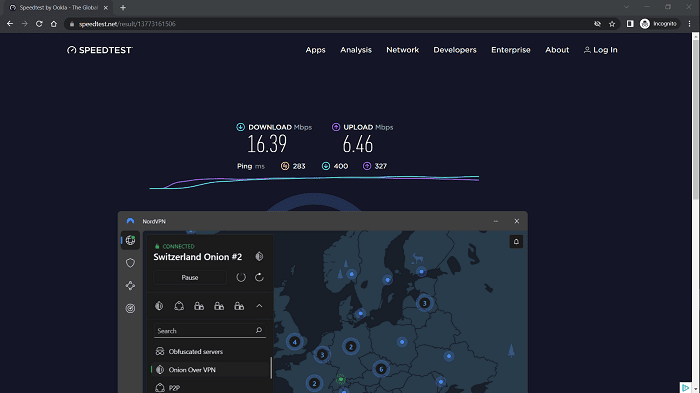
Task: Close the Speedtest by Ookla tab
Action: pyautogui.click(x=106, y=8)
